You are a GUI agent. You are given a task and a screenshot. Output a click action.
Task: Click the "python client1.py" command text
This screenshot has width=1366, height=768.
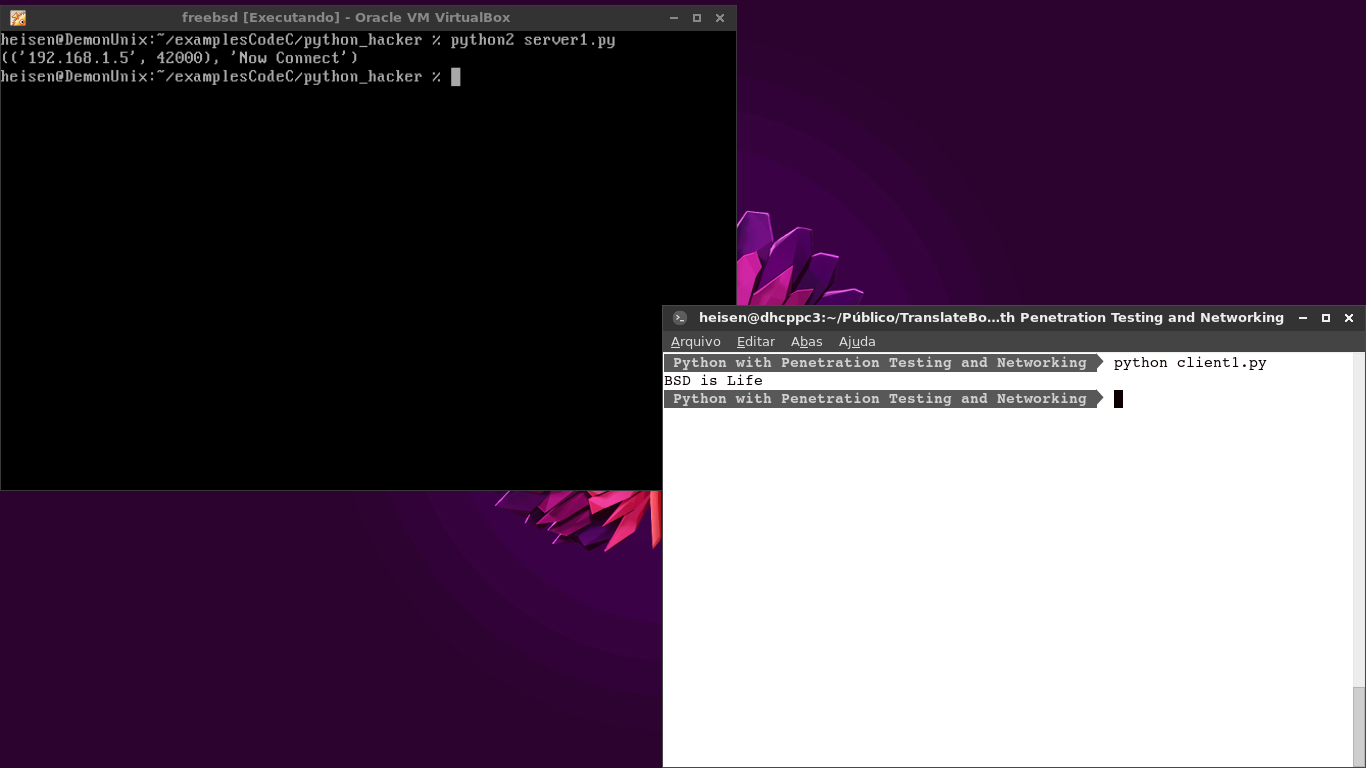[x=1190, y=363]
